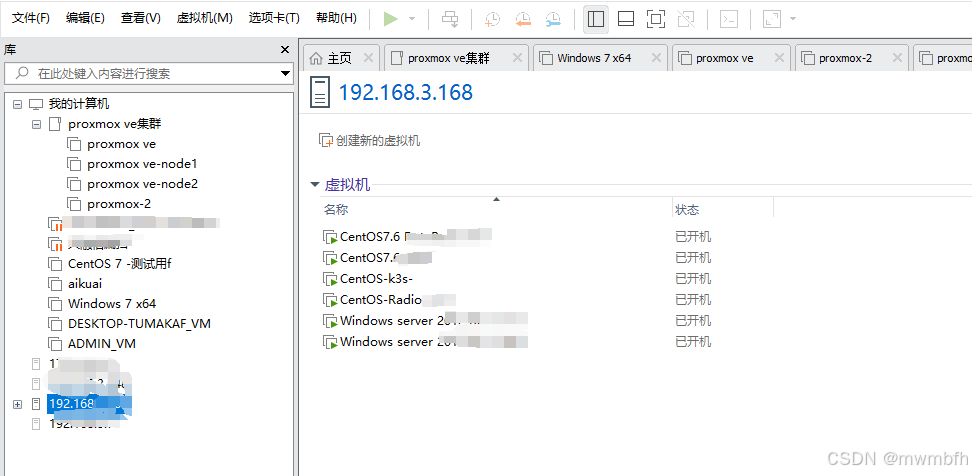Collapse the proxmox ve集群 folder node

click(x=37, y=124)
